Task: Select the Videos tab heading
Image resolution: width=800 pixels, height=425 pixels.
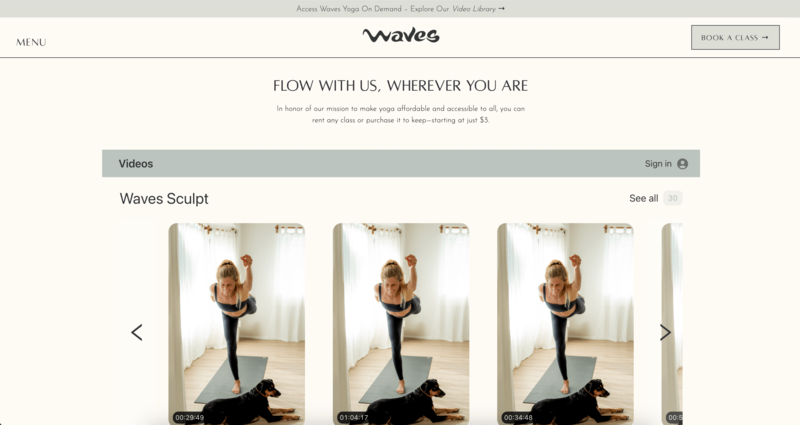Action: [136, 164]
